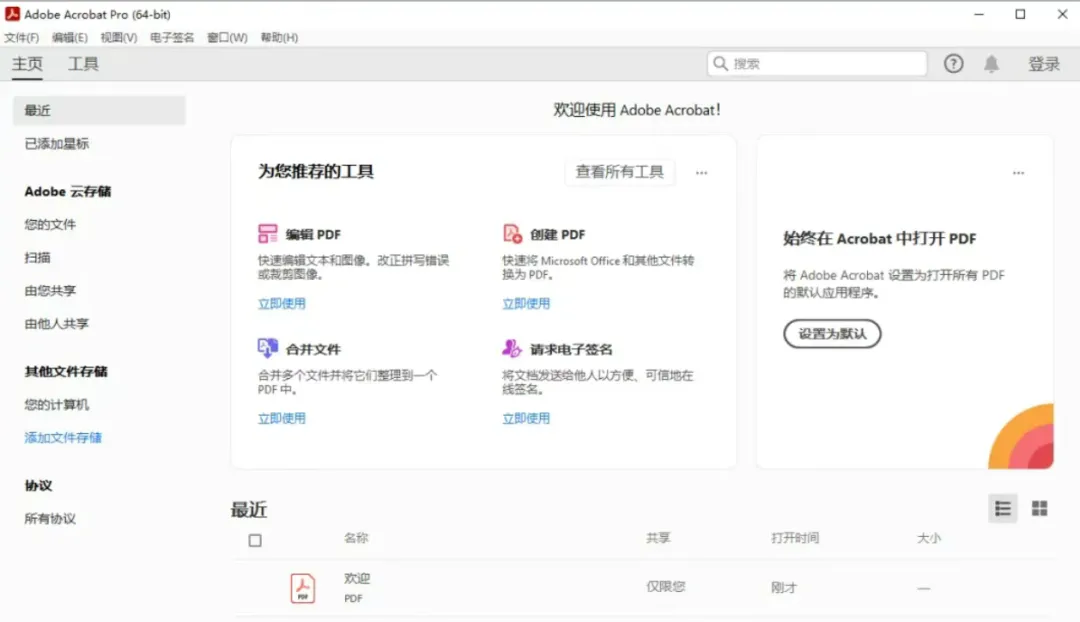1080x622 pixels.
Task: Click the 编辑 PDF tool icon
Action: pyautogui.click(x=267, y=234)
